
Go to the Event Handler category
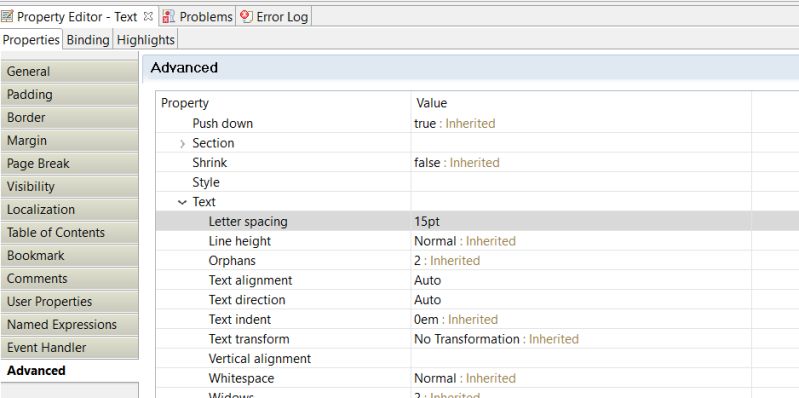(69, 348)
